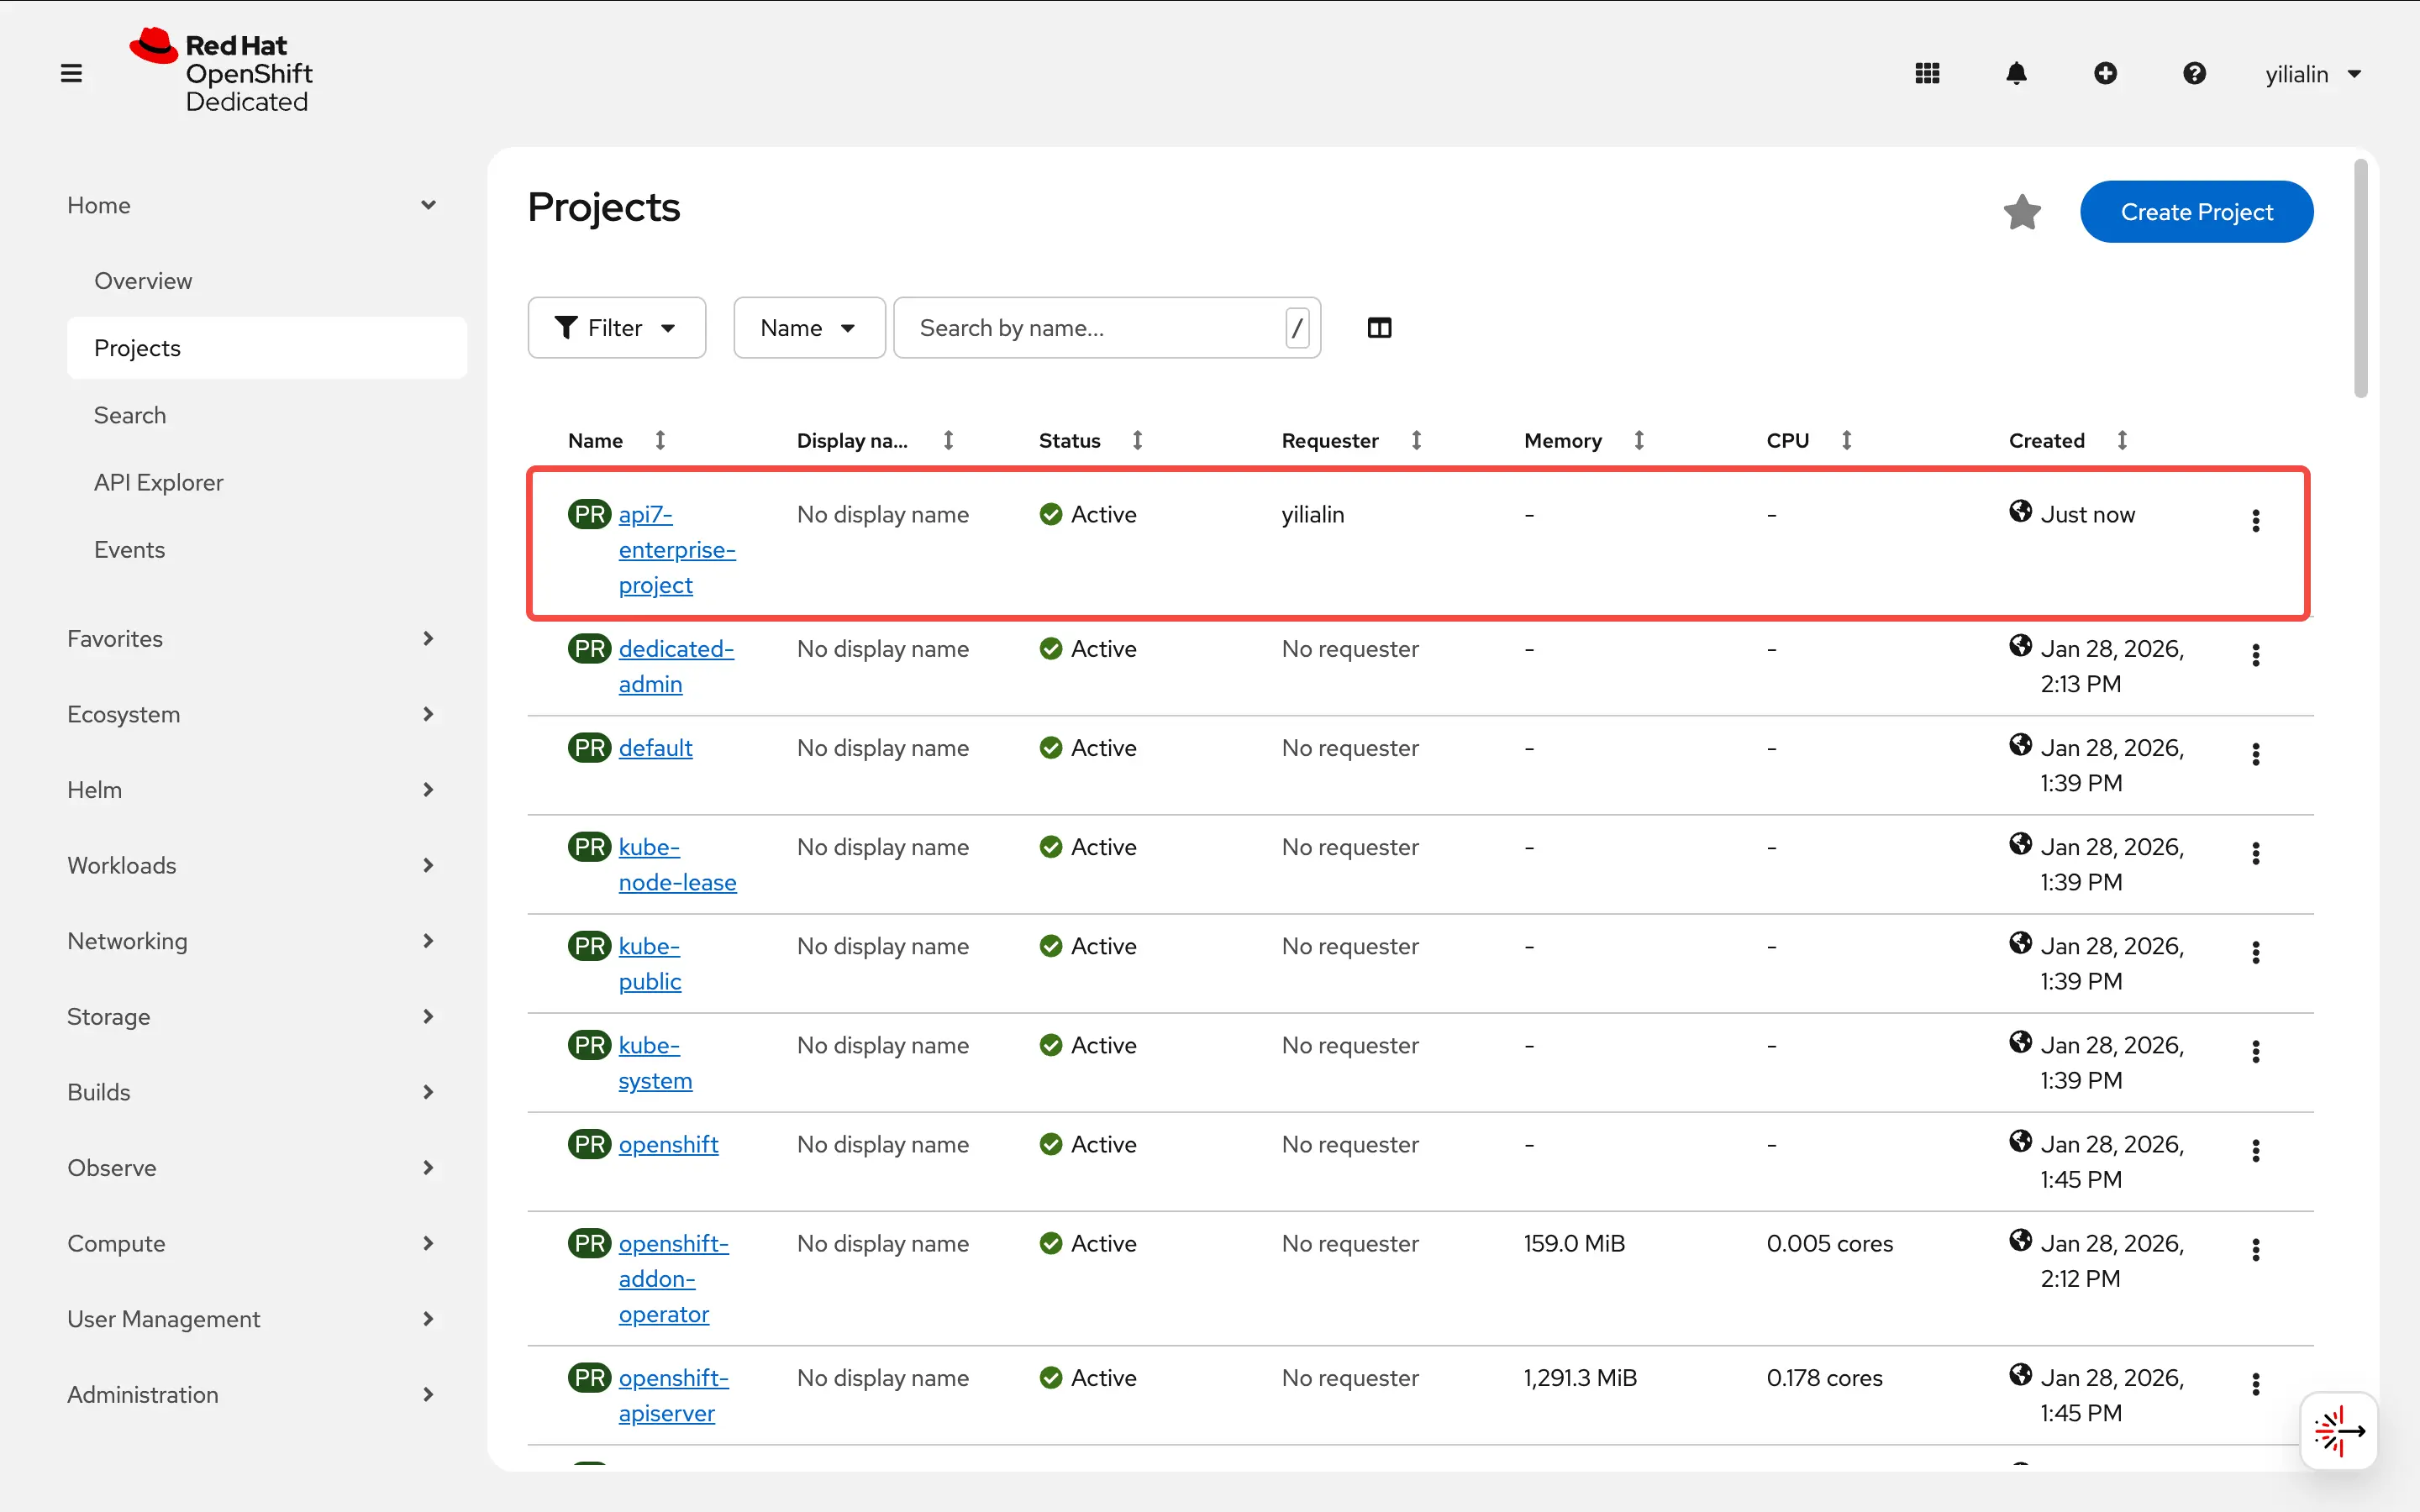Open kebab menu for openshift-apiserver row
The height and width of the screenshot is (1512, 2420).
click(x=2256, y=1384)
